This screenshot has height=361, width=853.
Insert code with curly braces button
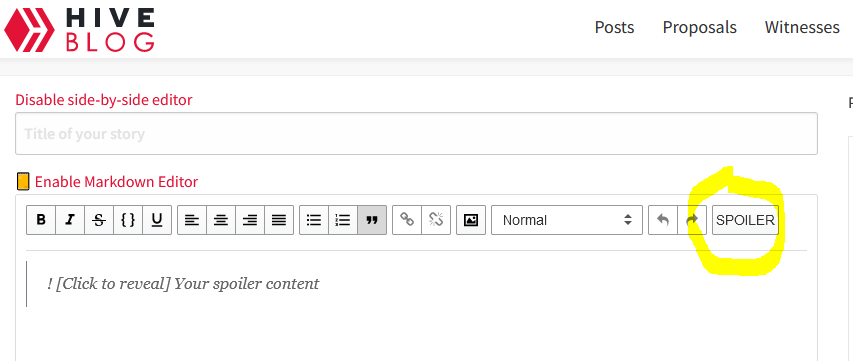[x=128, y=220]
